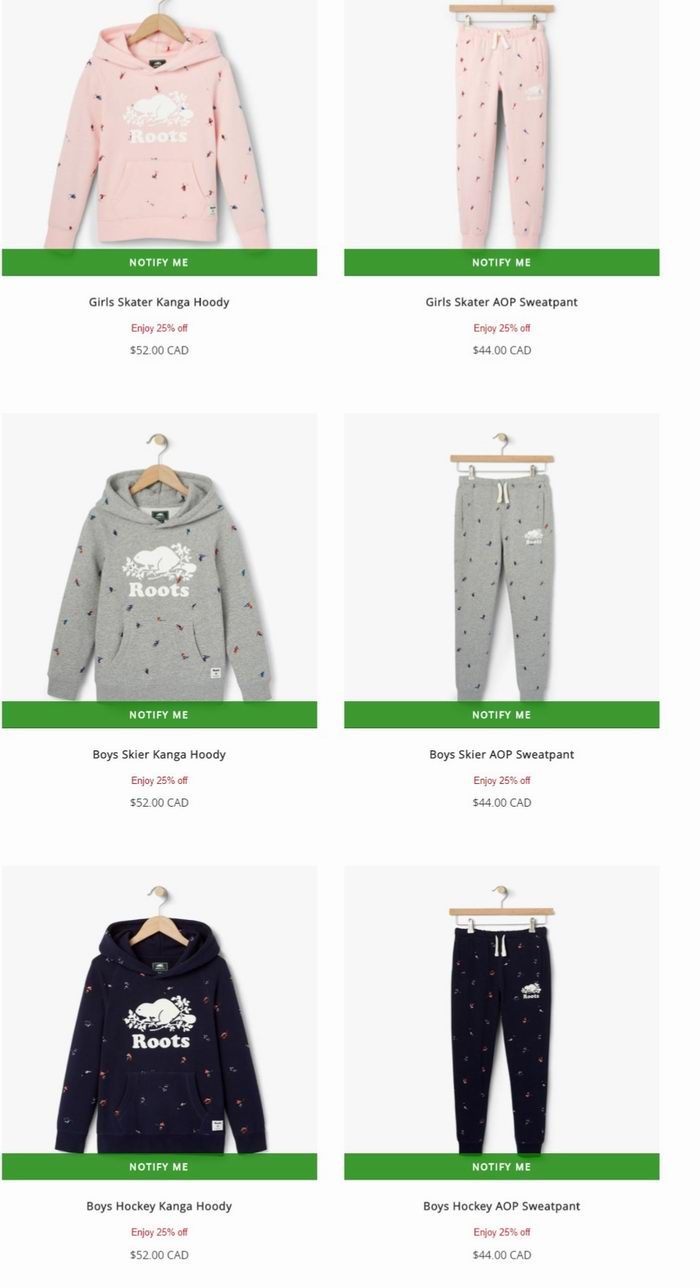Click Notify Me under Girls Skater AOP Sweatpant

tap(502, 262)
